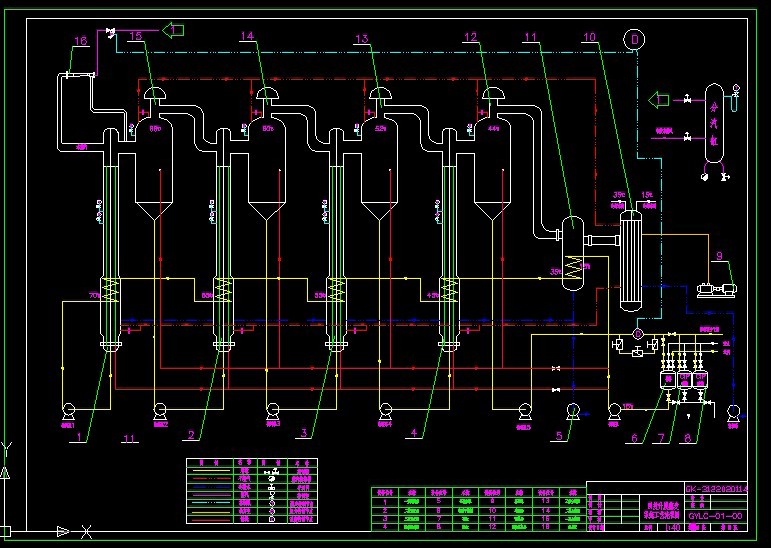This screenshot has width=771, height=548.
Task: Pick the green arrow on the line toward callout 16
Action: pyautogui.click(x=173, y=30)
